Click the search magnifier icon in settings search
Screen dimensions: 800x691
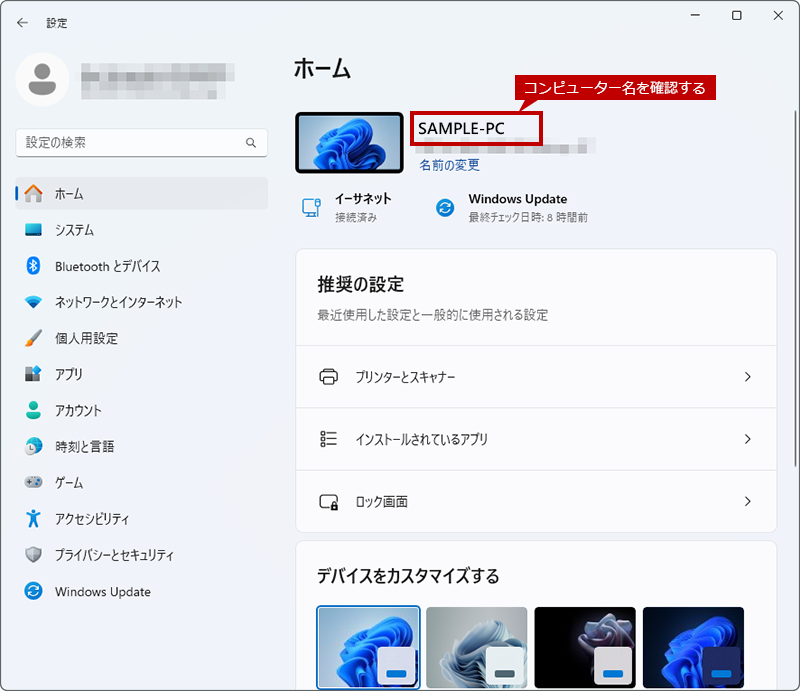pyautogui.click(x=251, y=142)
